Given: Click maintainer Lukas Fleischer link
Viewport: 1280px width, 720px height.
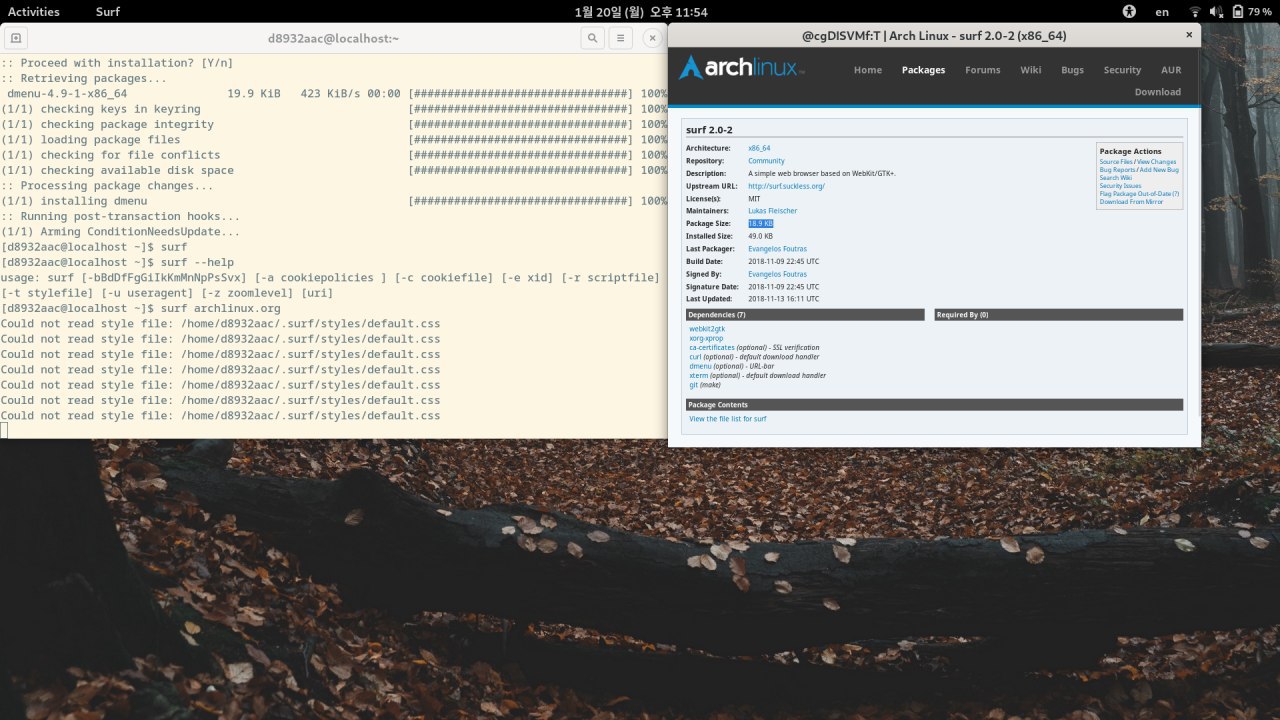Looking at the screenshot, I should pos(772,211).
